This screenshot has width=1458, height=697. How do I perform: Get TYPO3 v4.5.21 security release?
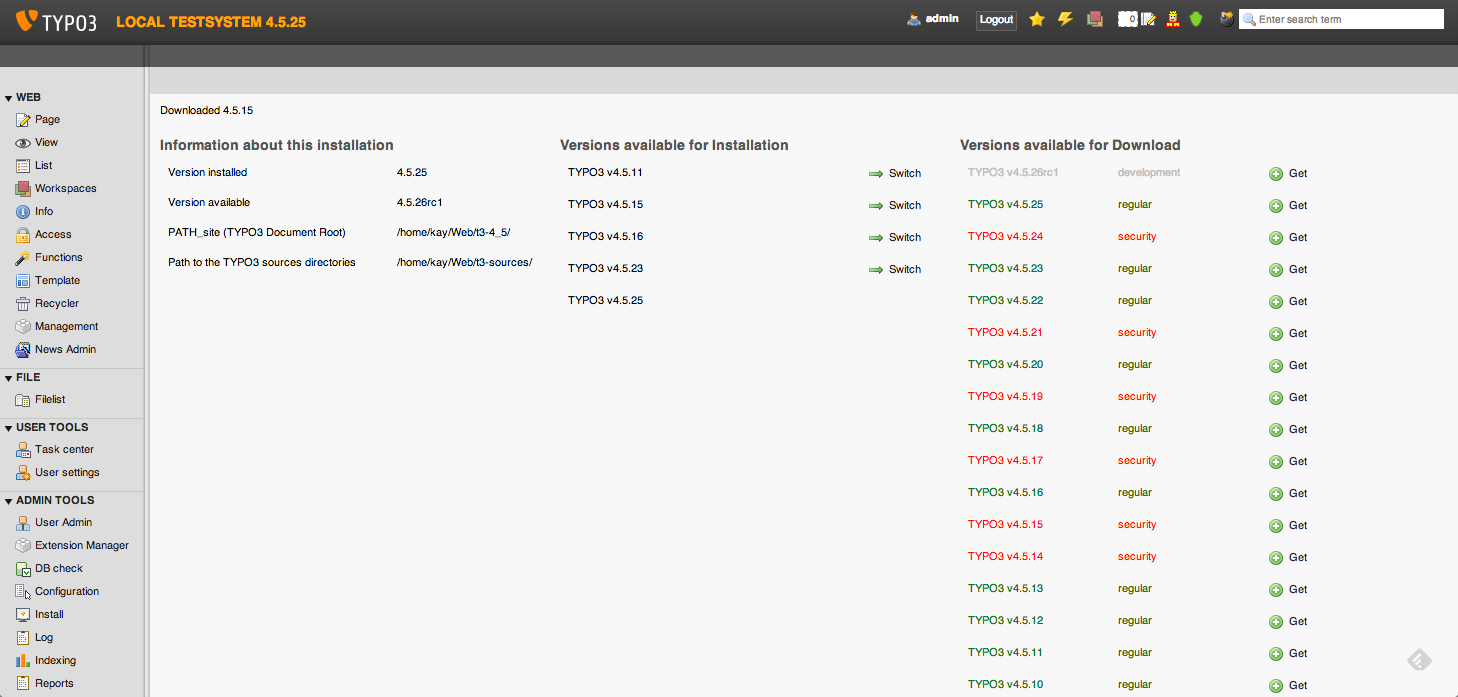[1288, 334]
